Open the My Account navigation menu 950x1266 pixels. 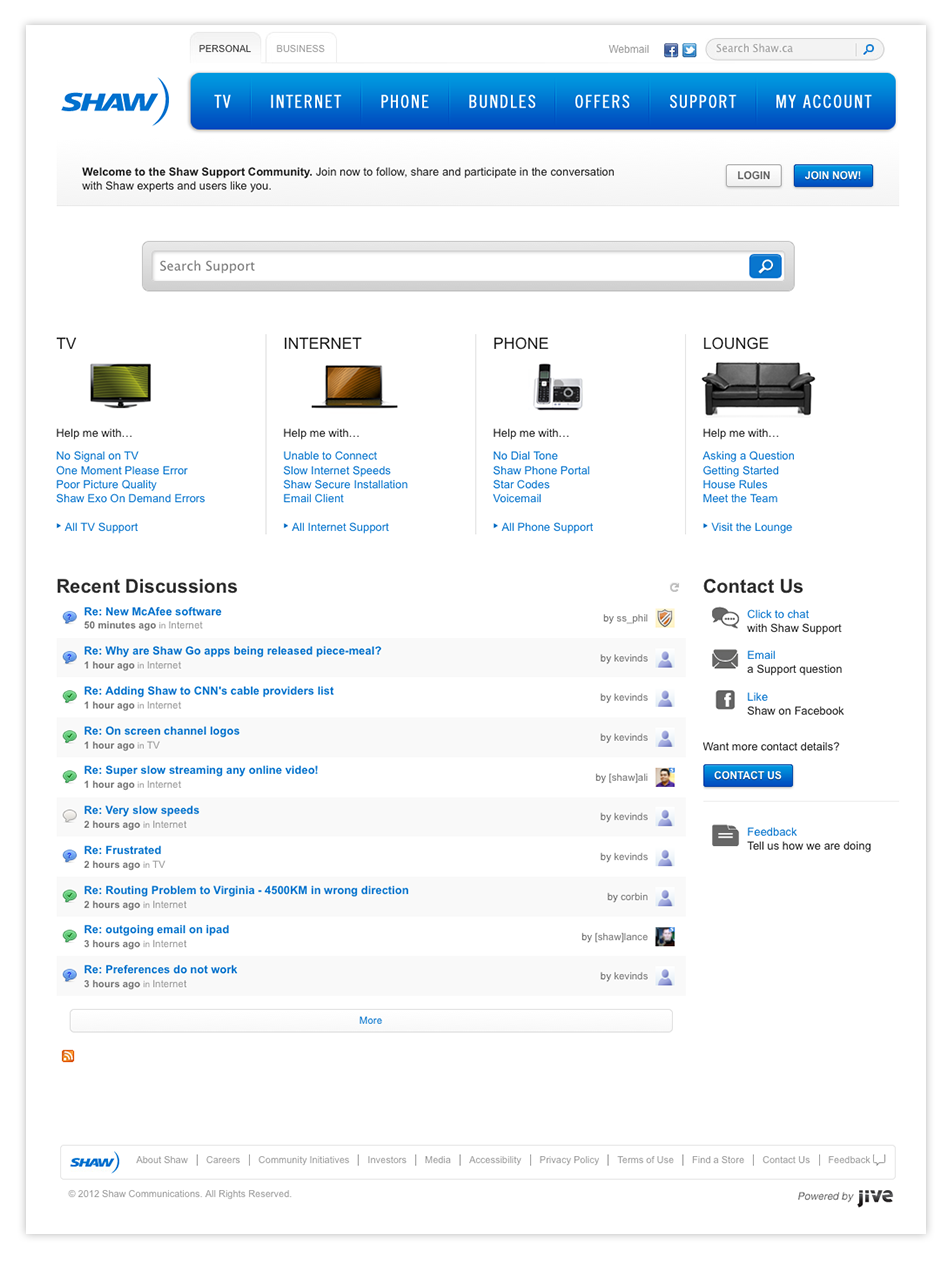824,101
